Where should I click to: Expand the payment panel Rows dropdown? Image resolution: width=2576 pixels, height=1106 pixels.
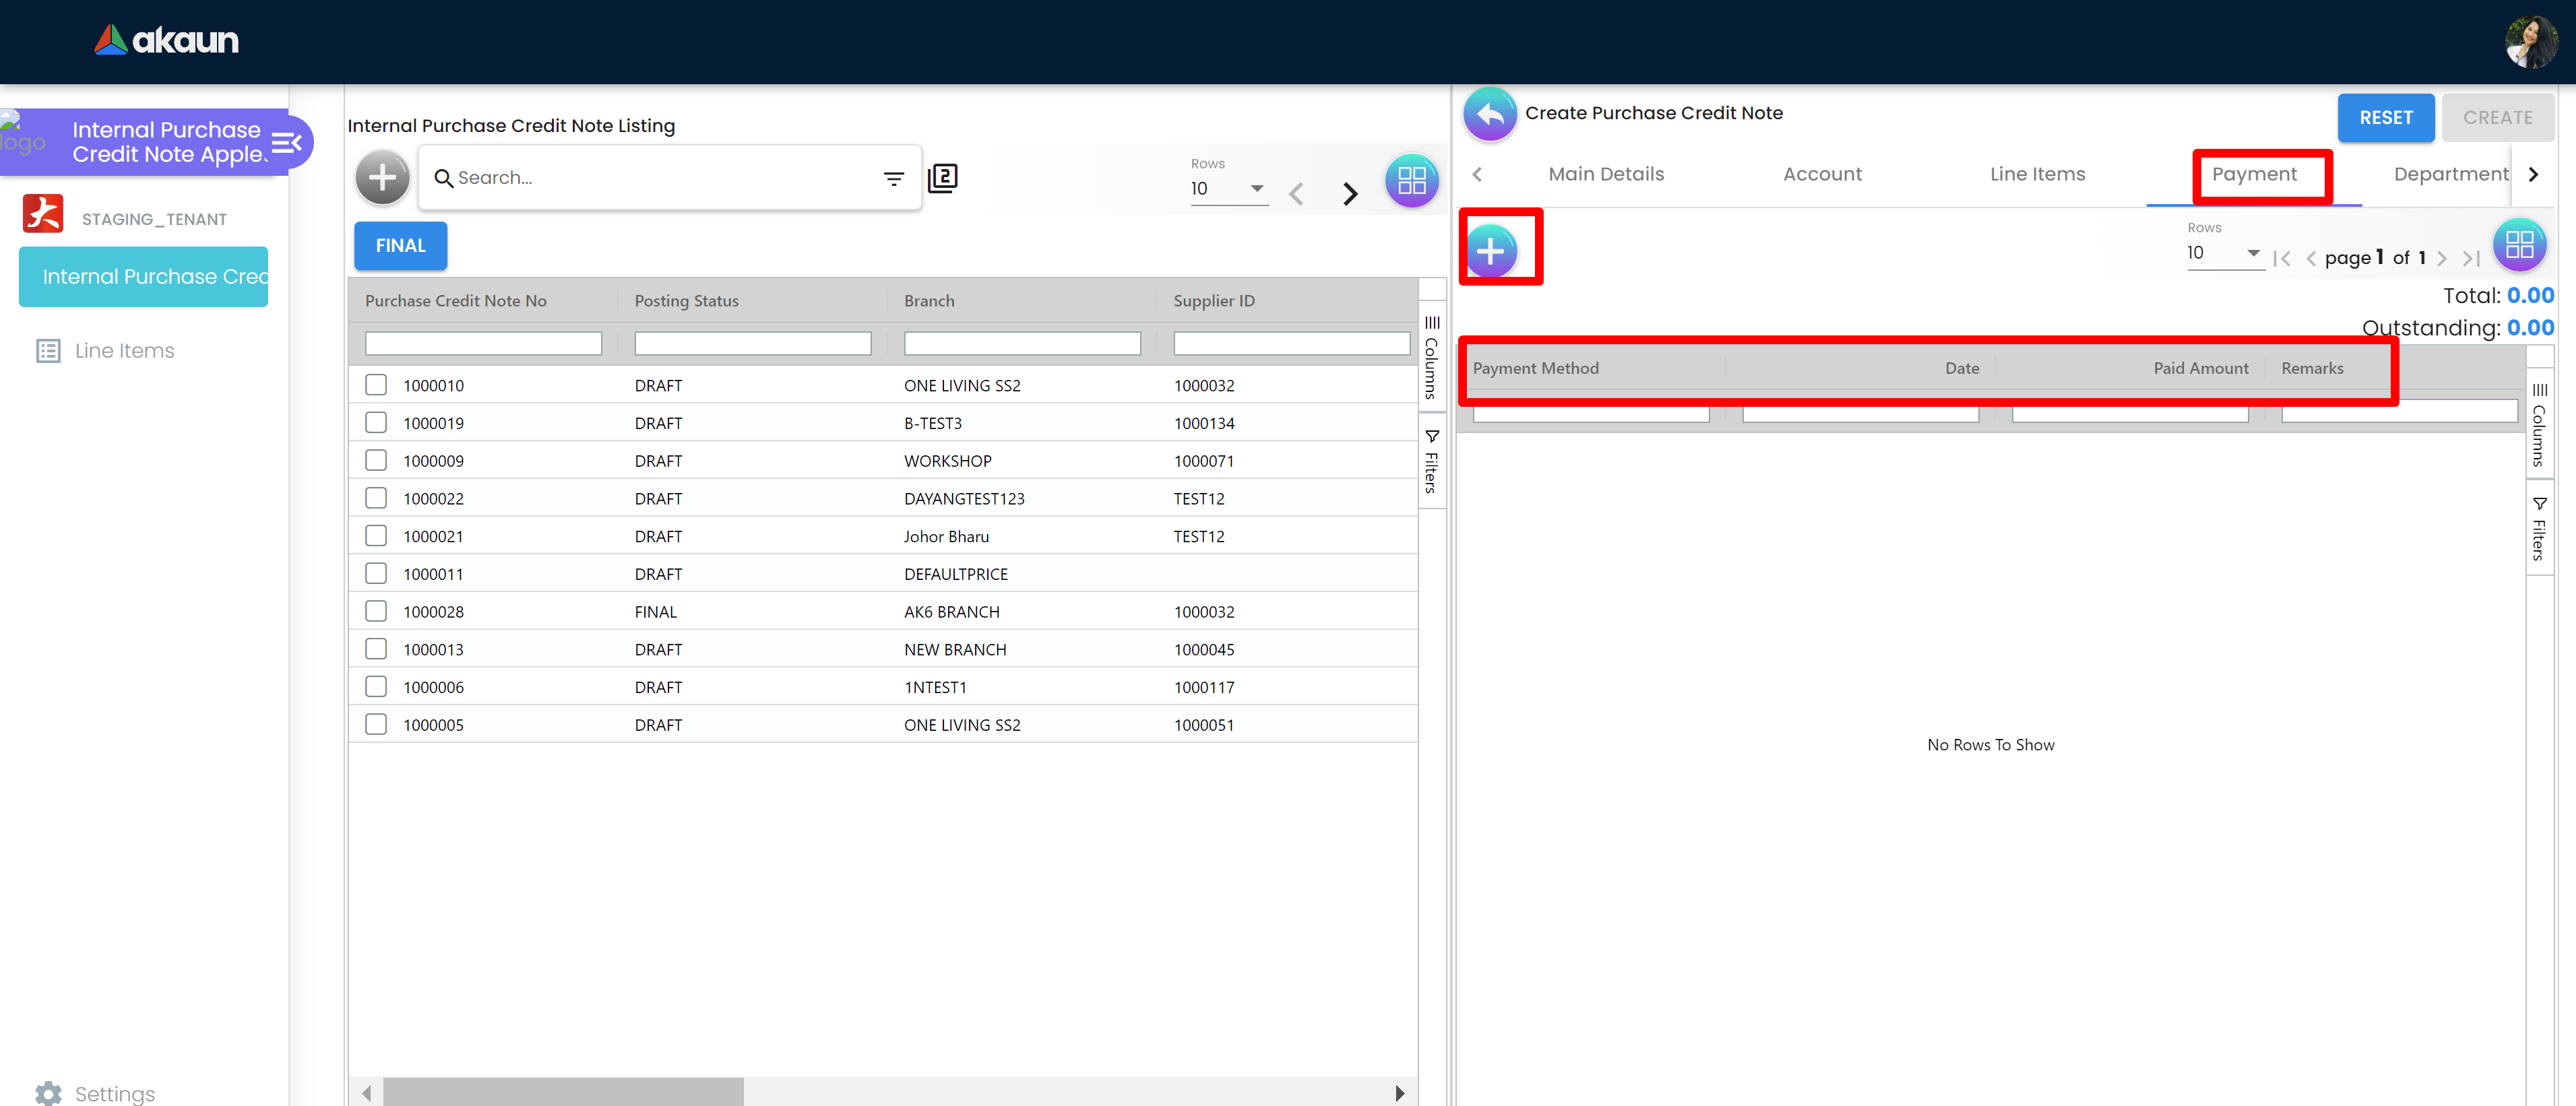(x=2224, y=253)
